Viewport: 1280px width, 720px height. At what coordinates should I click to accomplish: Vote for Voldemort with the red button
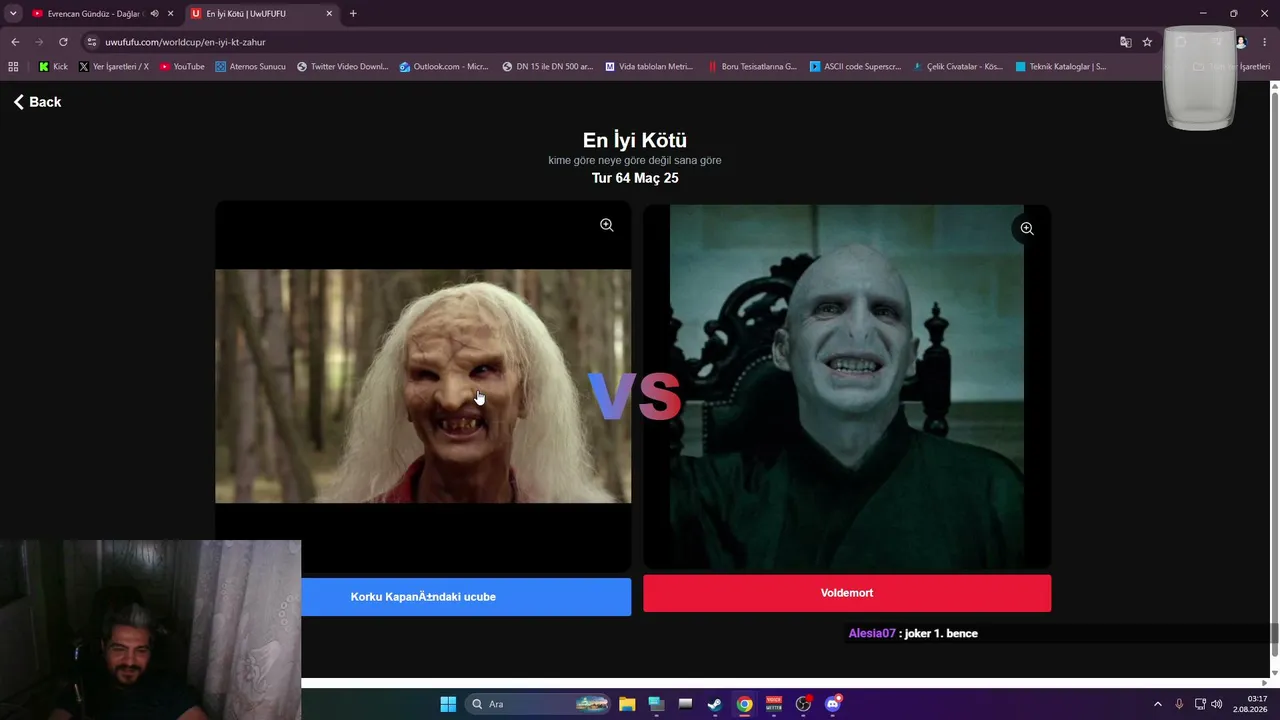coord(847,593)
